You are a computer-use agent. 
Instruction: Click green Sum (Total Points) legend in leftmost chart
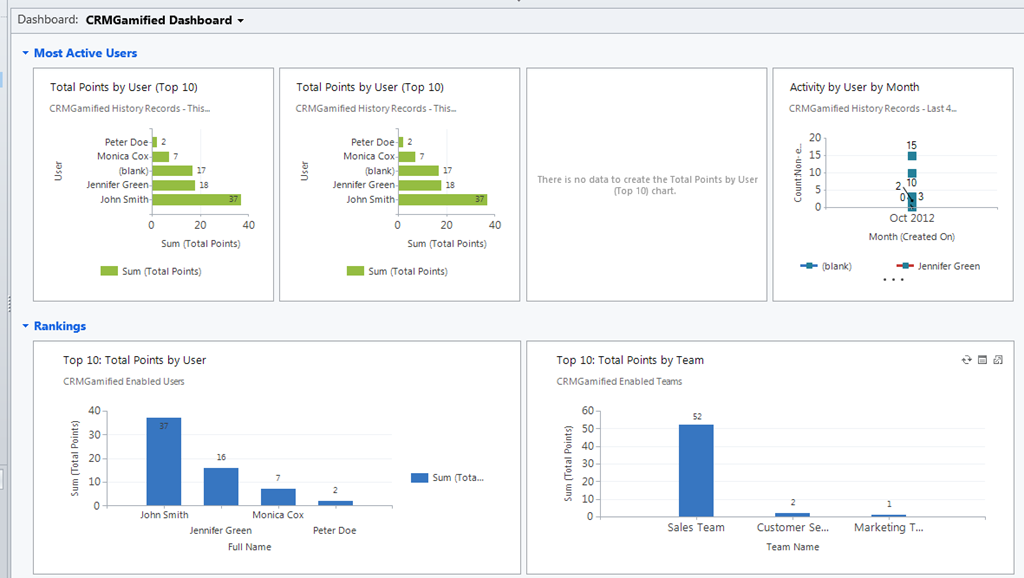coord(151,271)
